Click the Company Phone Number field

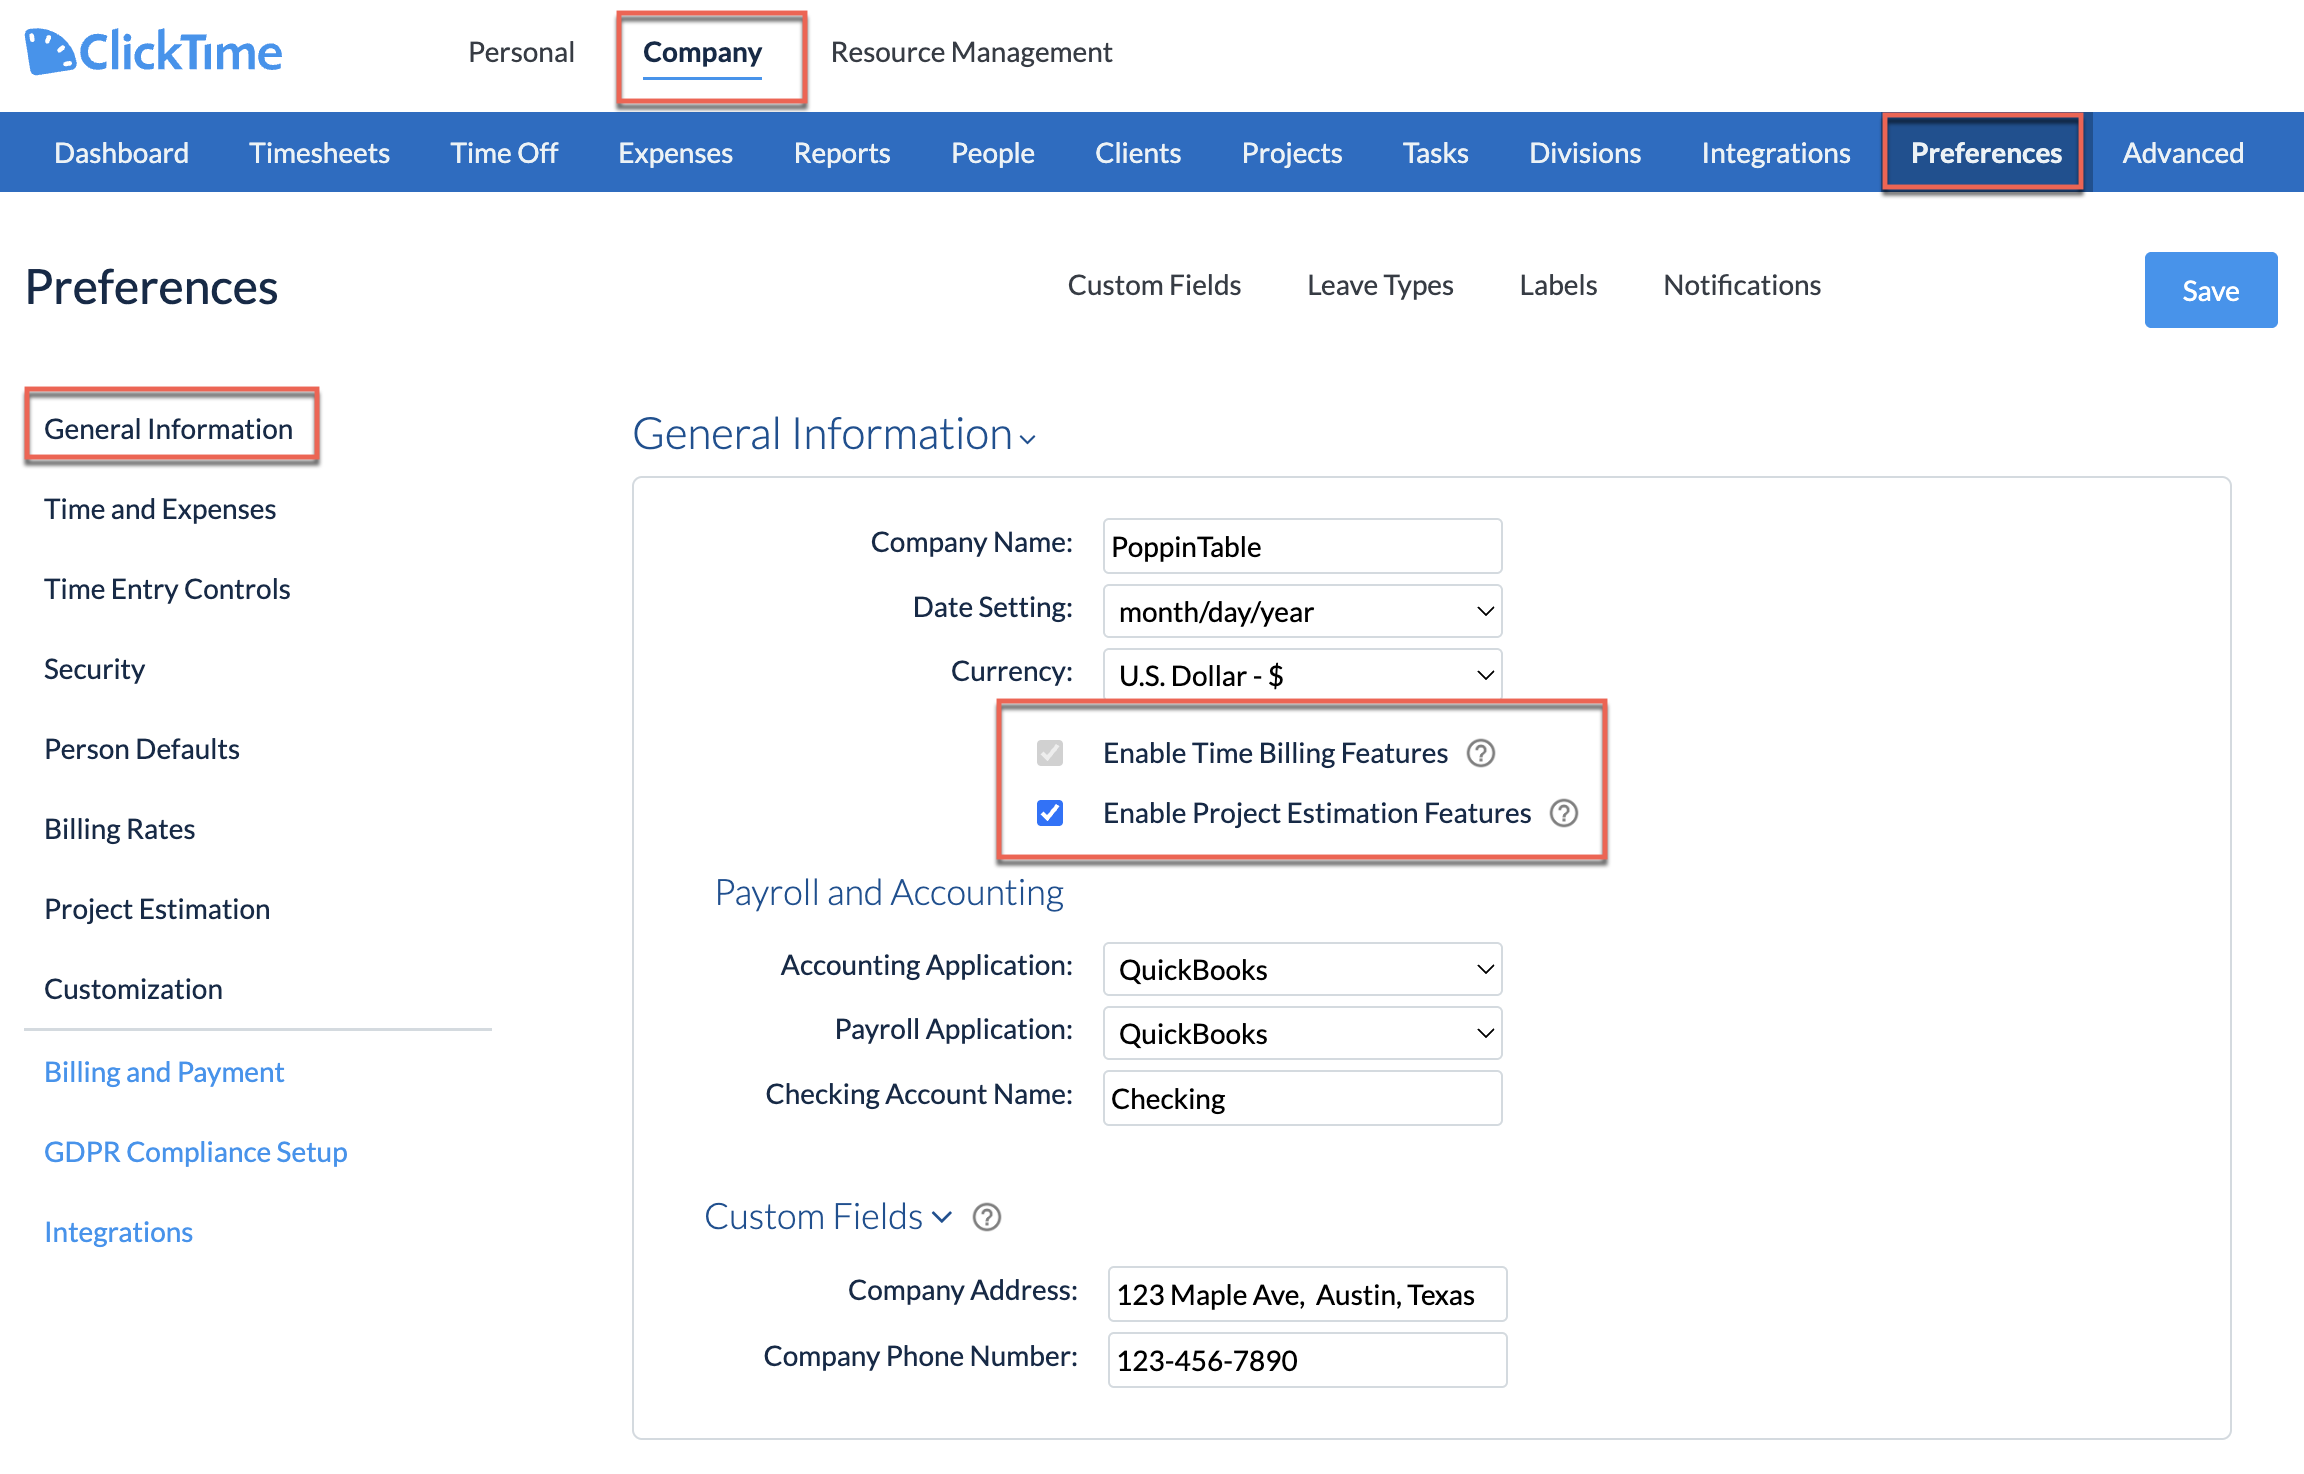[1307, 1360]
